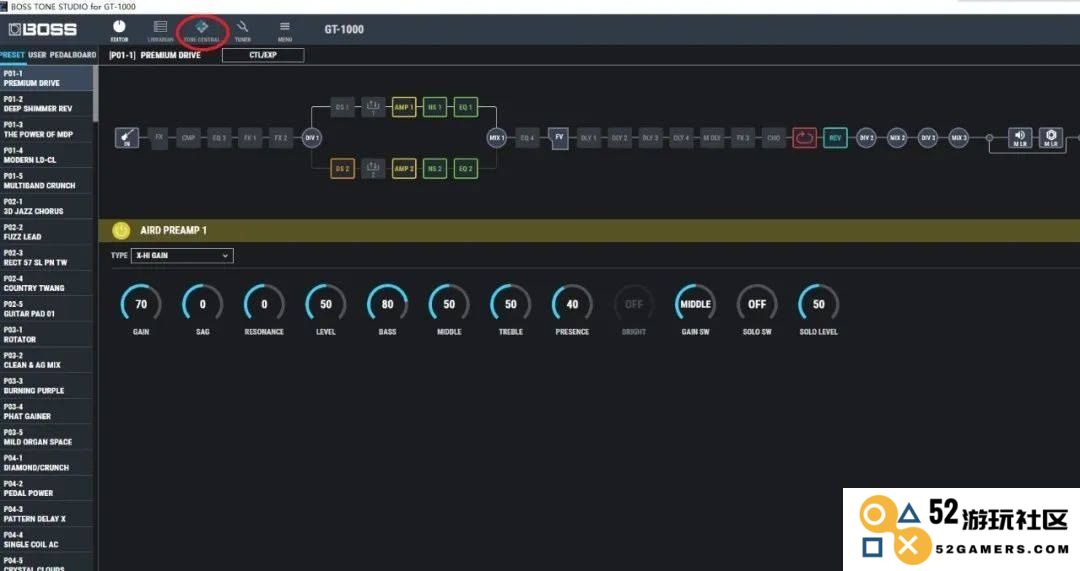
Task: Select the REV reverb block
Action: click(835, 138)
